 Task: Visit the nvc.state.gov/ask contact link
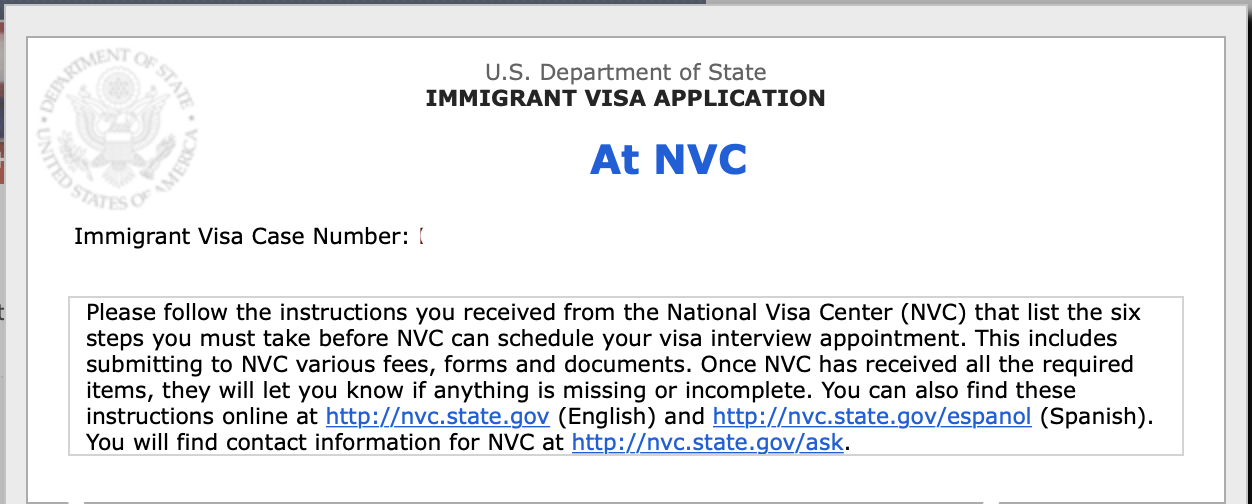tap(708, 442)
